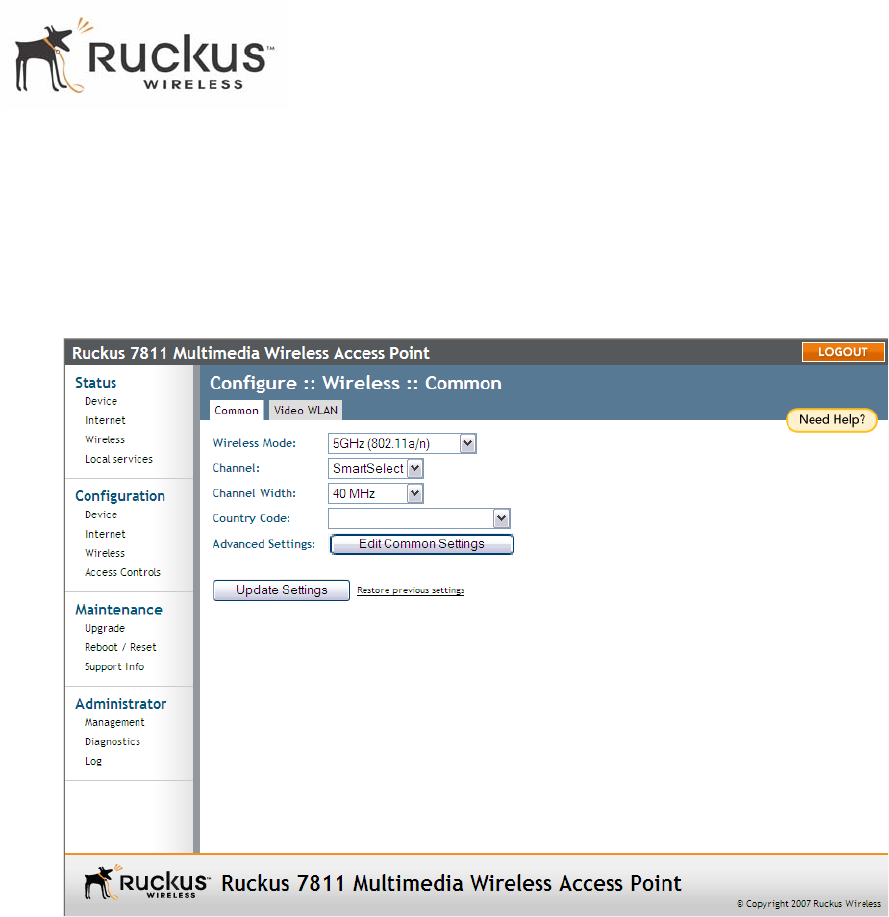Screen dimensions: 889x917
Task: Click the Status section heading
Action: tap(95, 383)
